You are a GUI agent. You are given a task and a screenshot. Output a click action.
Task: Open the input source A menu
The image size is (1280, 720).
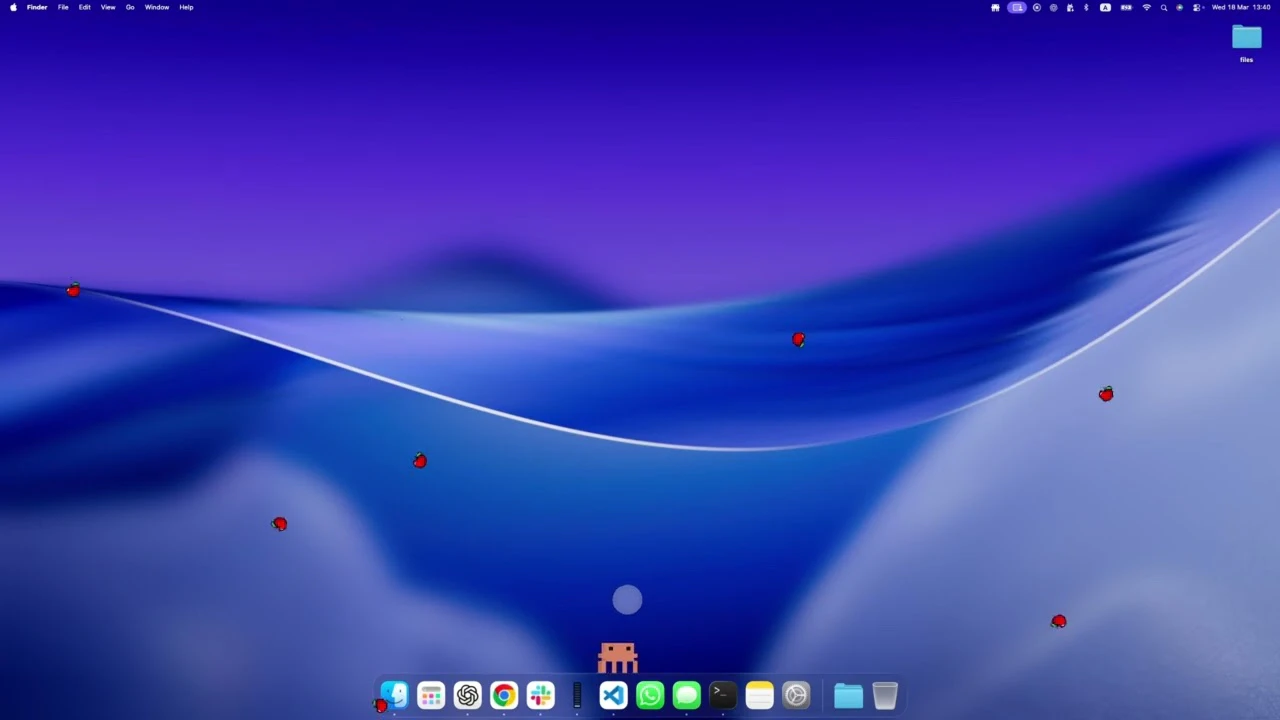coord(1105,7)
